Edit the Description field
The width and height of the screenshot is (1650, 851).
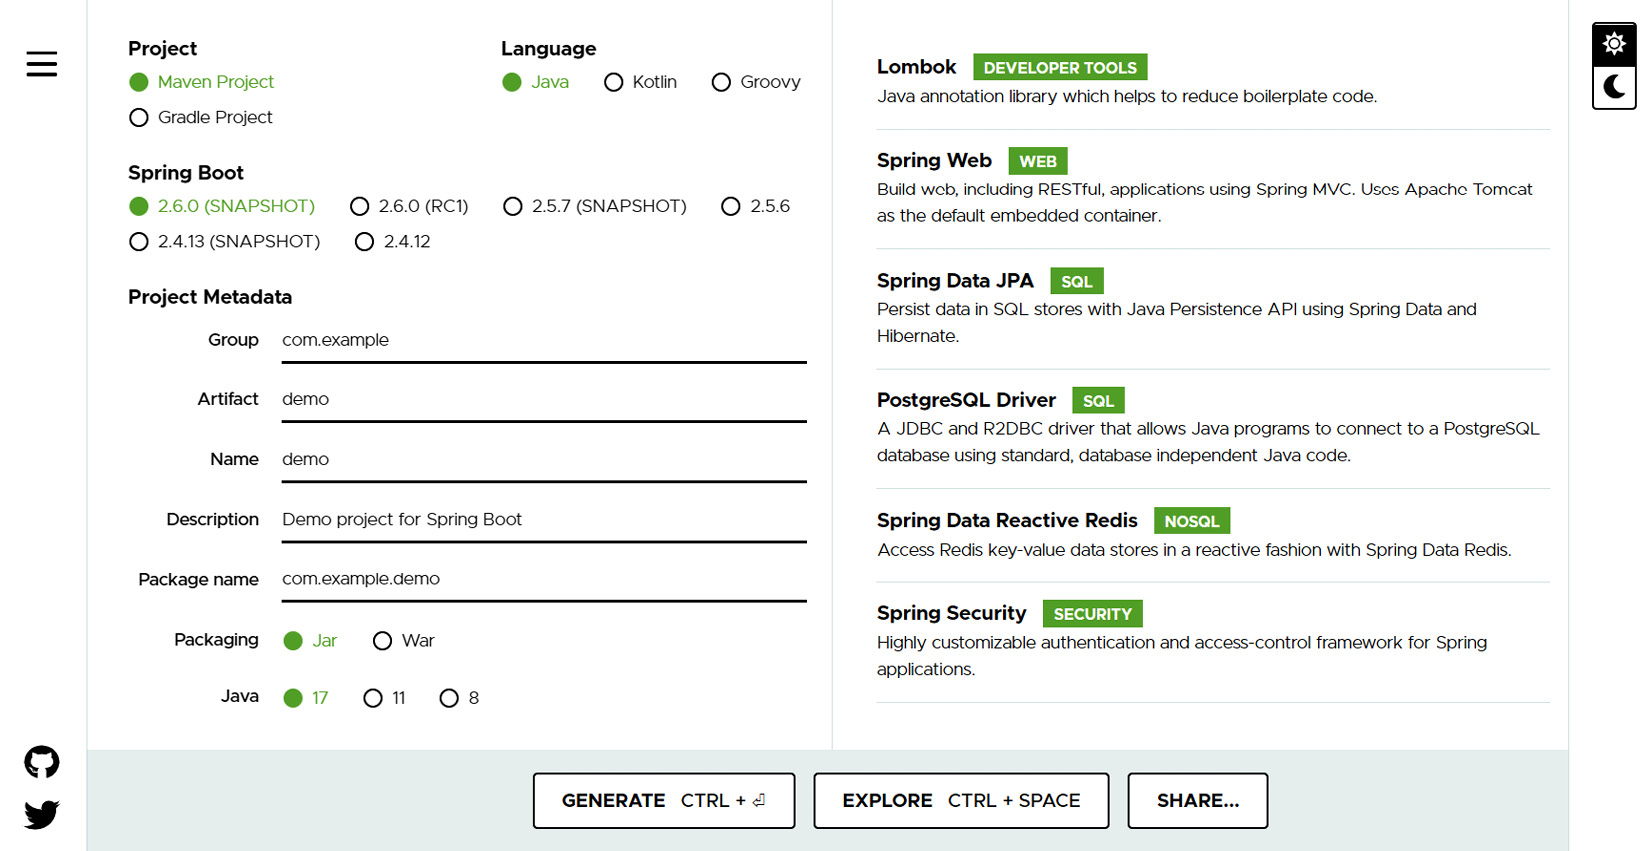coord(544,519)
